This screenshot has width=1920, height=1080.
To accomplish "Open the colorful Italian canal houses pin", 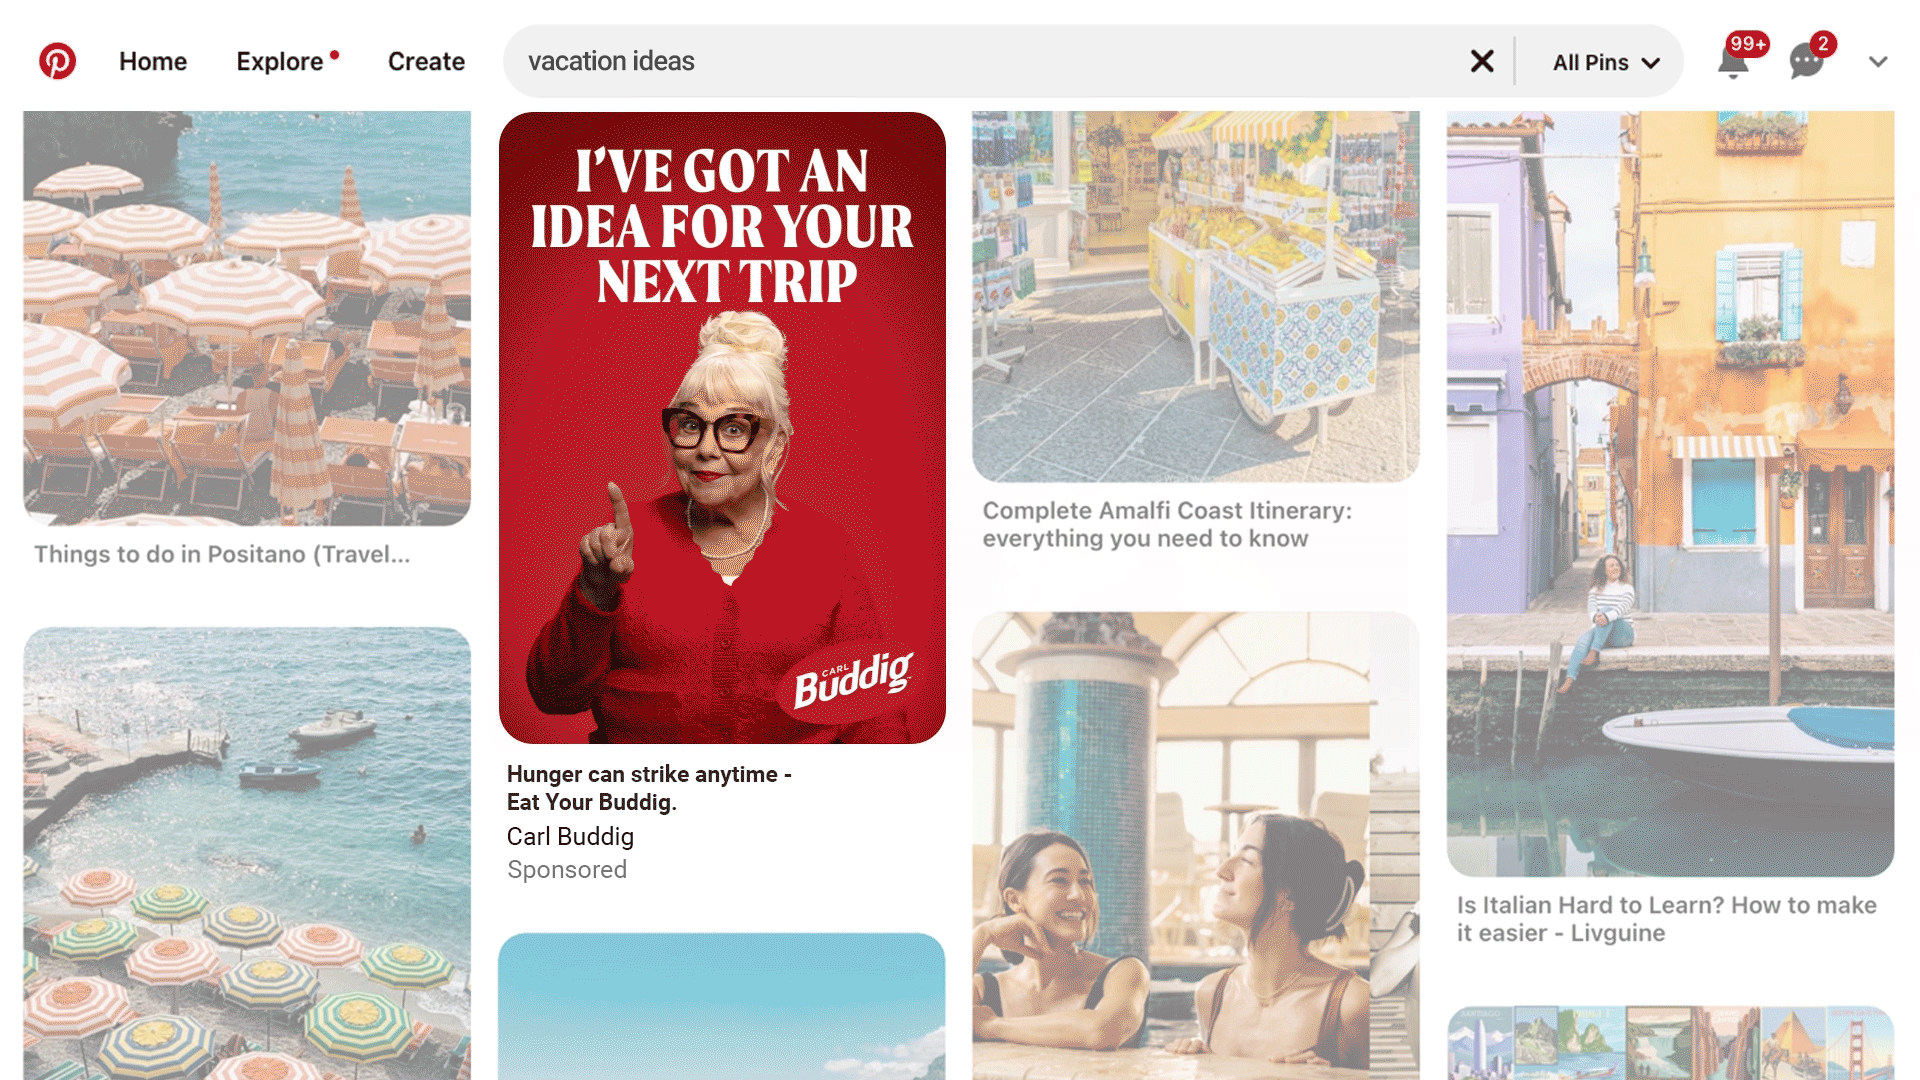I will pos(1670,494).
